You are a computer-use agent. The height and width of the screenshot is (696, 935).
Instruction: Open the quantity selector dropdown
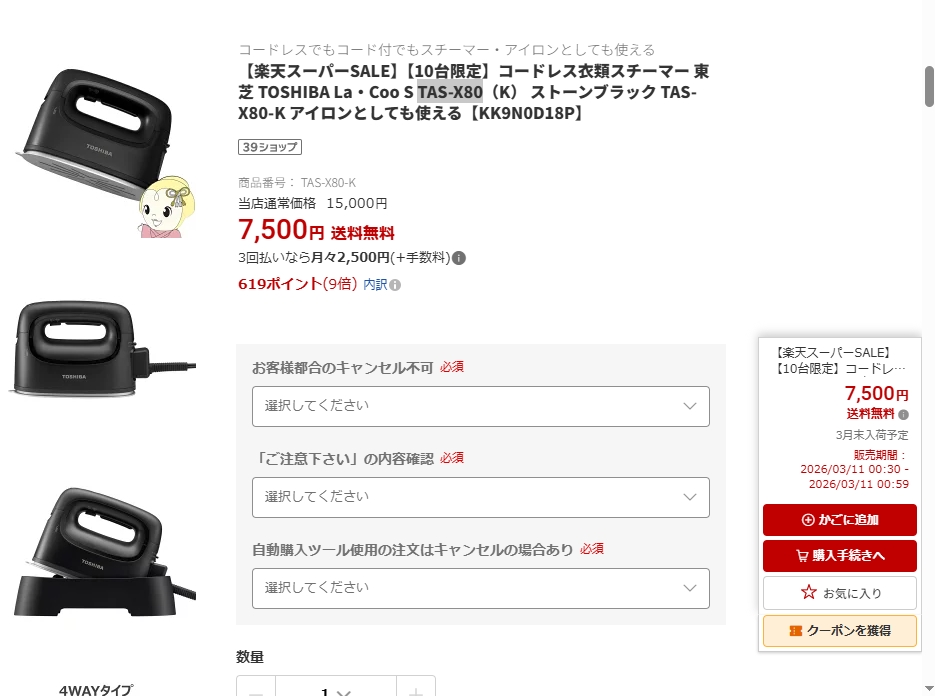(336, 689)
